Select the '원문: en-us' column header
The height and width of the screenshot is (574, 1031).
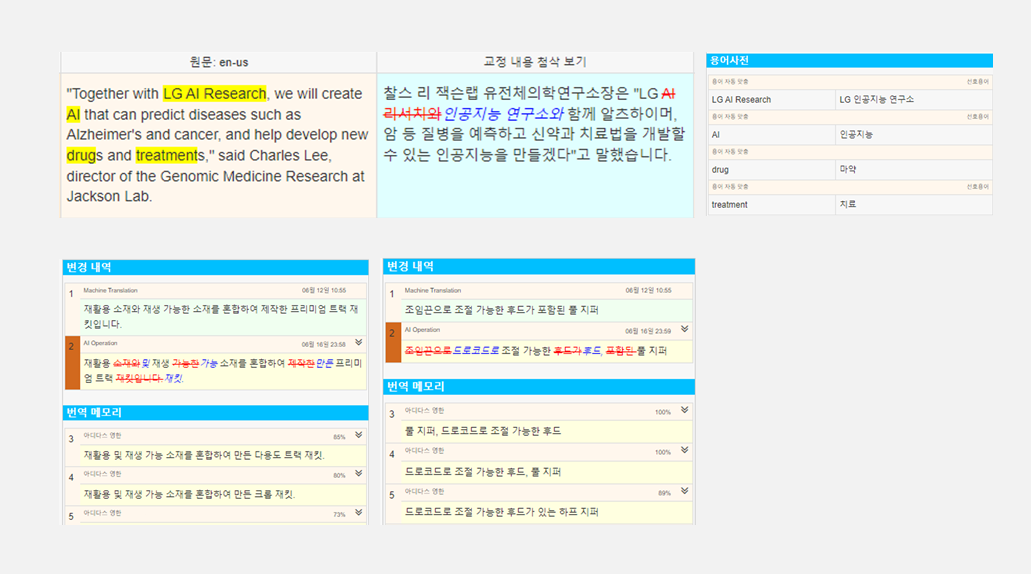click(x=218, y=62)
